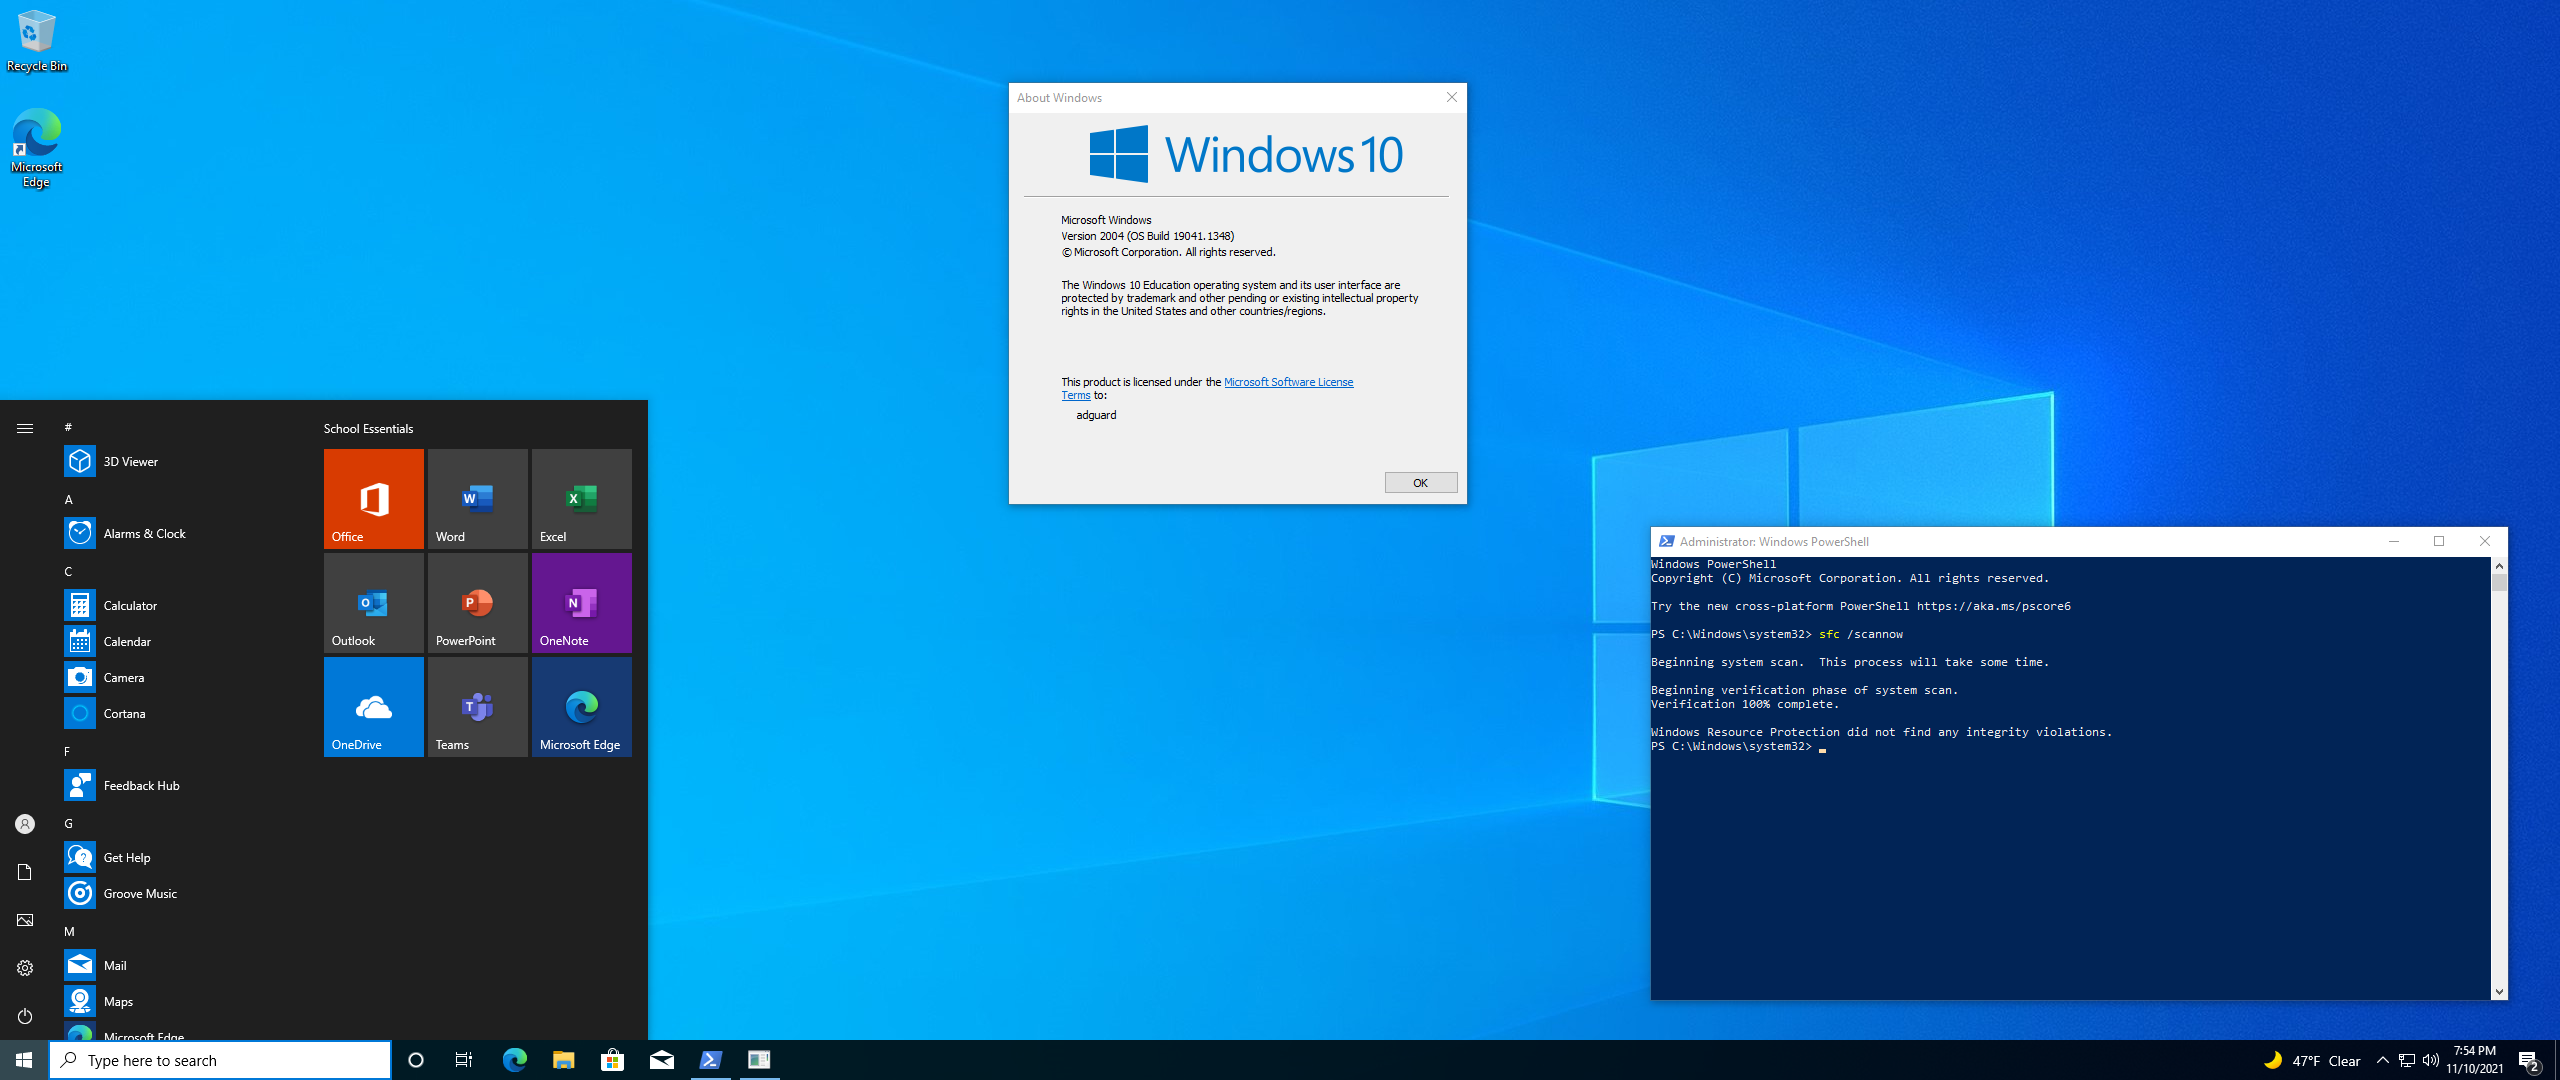This screenshot has width=2560, height=1080.
Task: Open the OneNote tile
Action: (x=582, y=602)
